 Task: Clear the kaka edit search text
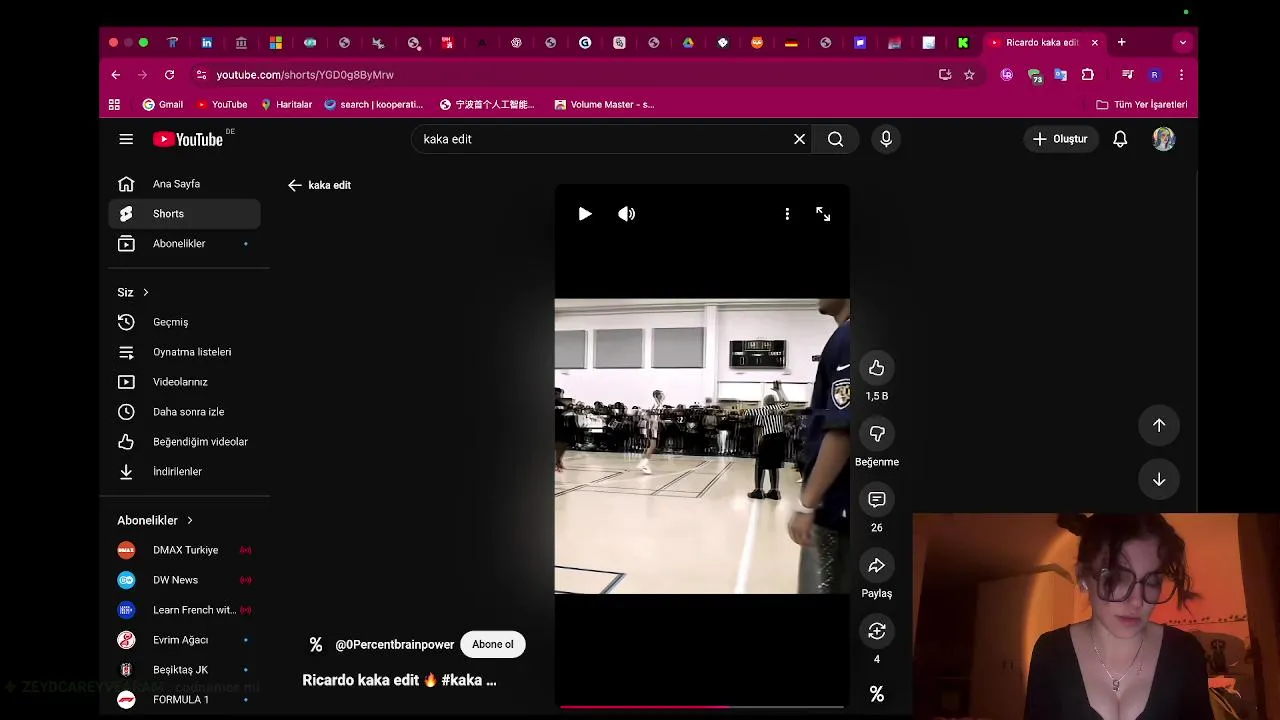pos(800,139)
